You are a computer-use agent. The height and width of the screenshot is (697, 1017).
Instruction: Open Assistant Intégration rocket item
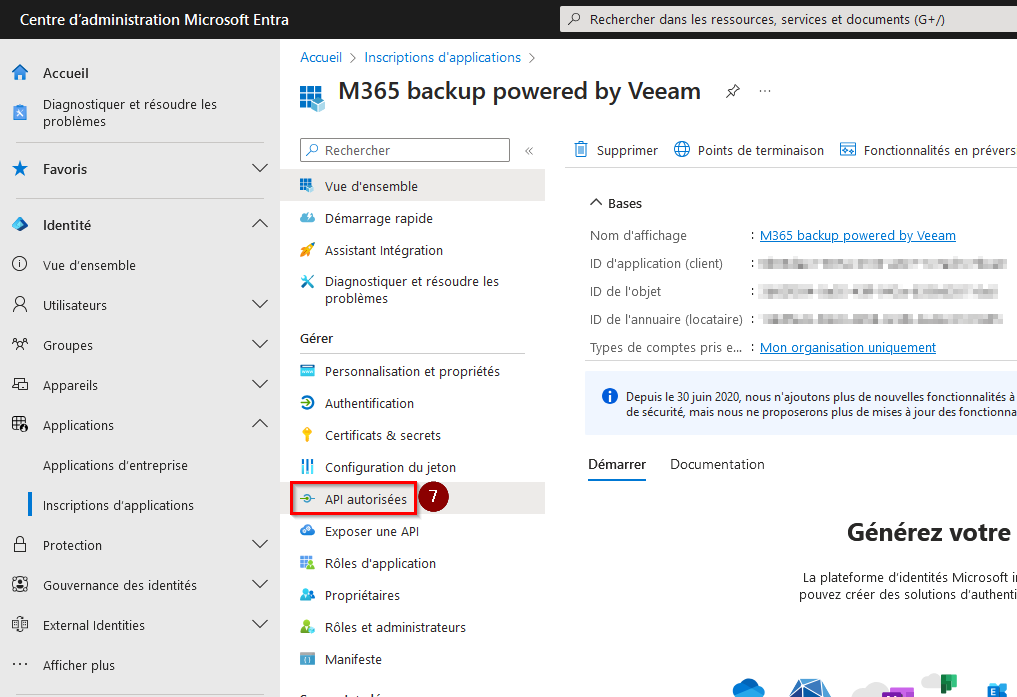click(x=384, y=250)
